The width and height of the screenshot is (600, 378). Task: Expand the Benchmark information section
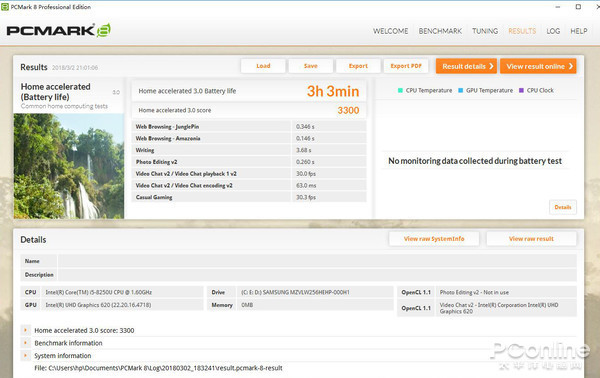26,342
